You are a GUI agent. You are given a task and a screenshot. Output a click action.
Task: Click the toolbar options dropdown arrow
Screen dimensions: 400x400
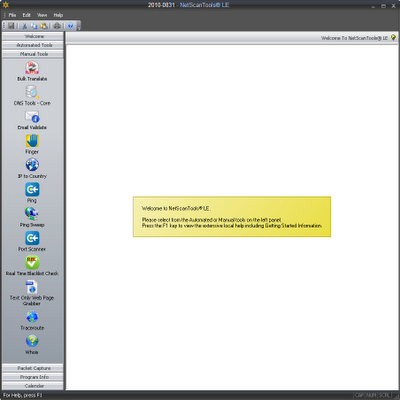pyautogui.click(x=79, y=26)
